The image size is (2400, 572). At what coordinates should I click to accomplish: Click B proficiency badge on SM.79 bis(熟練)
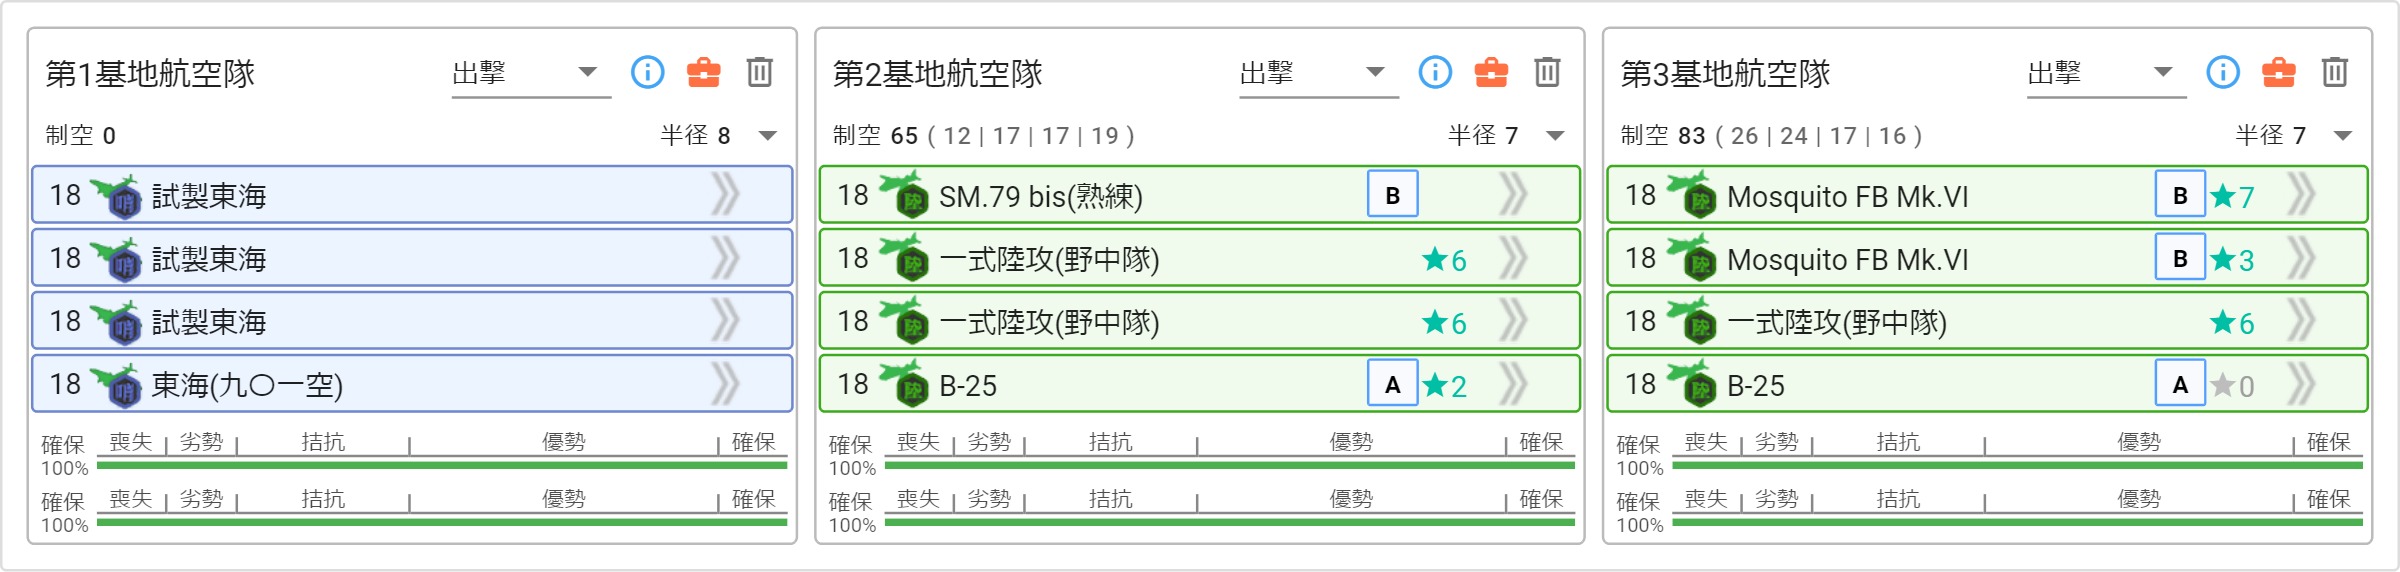1392,195
